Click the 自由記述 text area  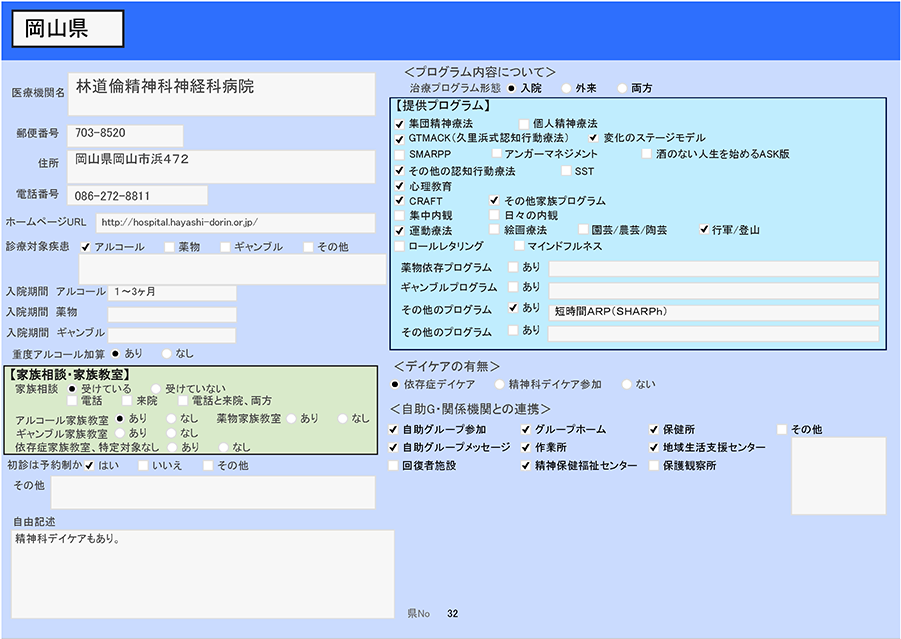(x=202, y=573)
